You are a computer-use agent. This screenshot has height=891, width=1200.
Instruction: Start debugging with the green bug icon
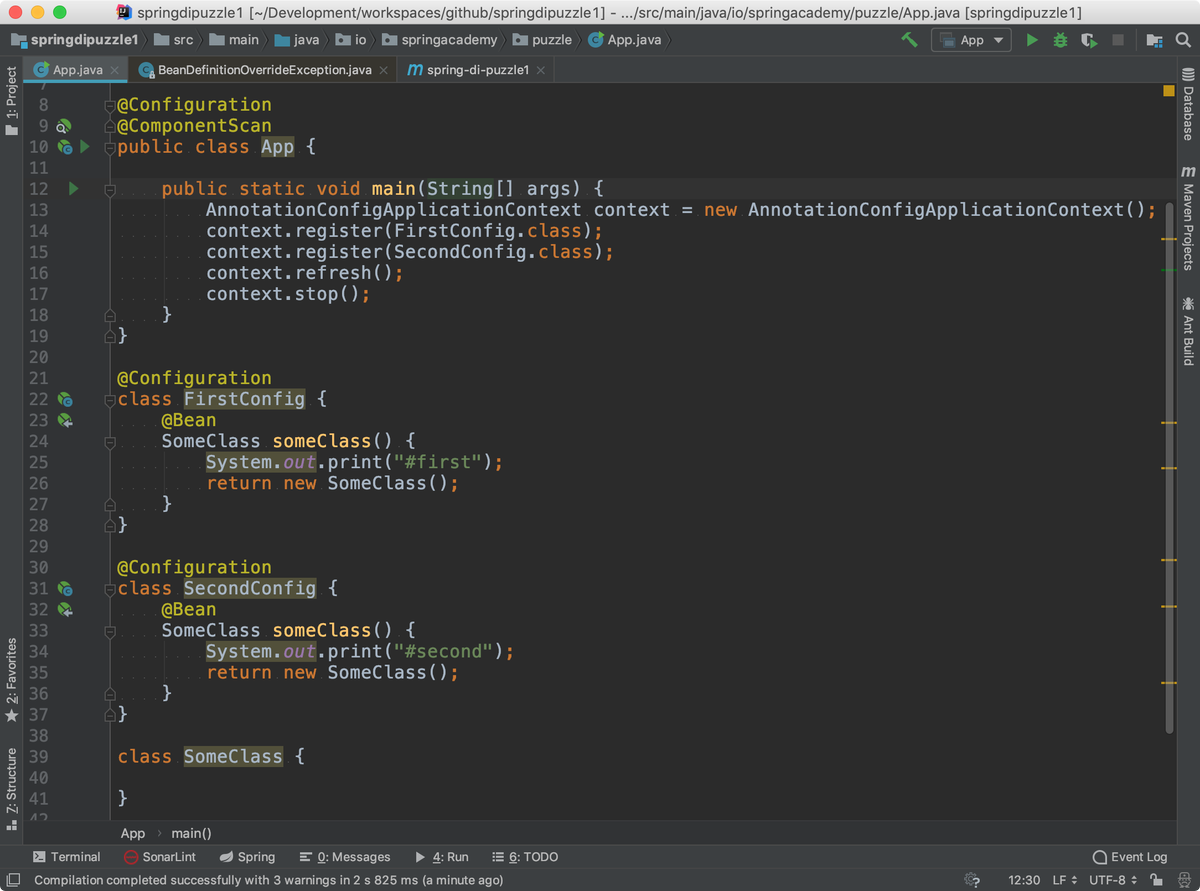(x=1061, y=40)
